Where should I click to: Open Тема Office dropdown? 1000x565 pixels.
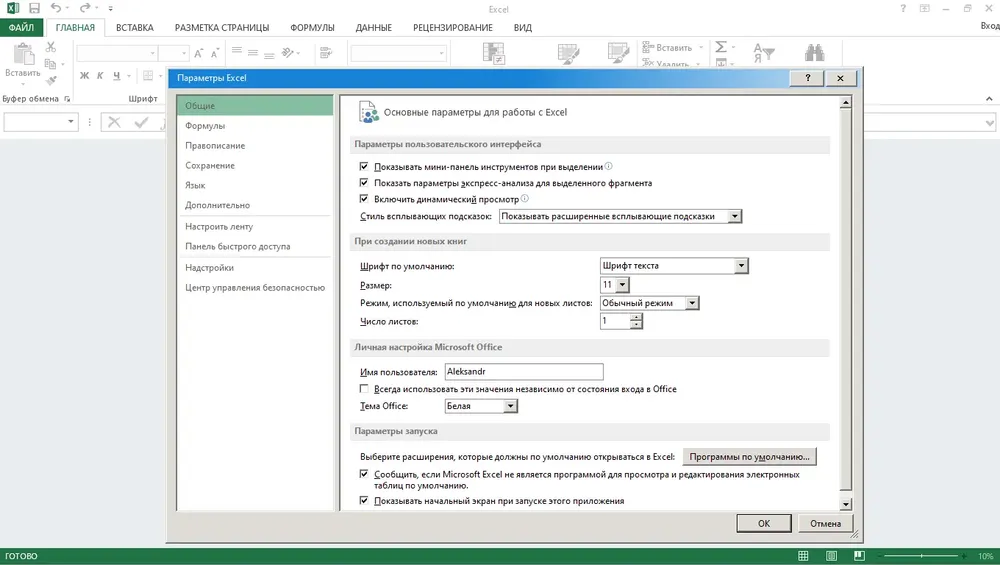[510, 406]
